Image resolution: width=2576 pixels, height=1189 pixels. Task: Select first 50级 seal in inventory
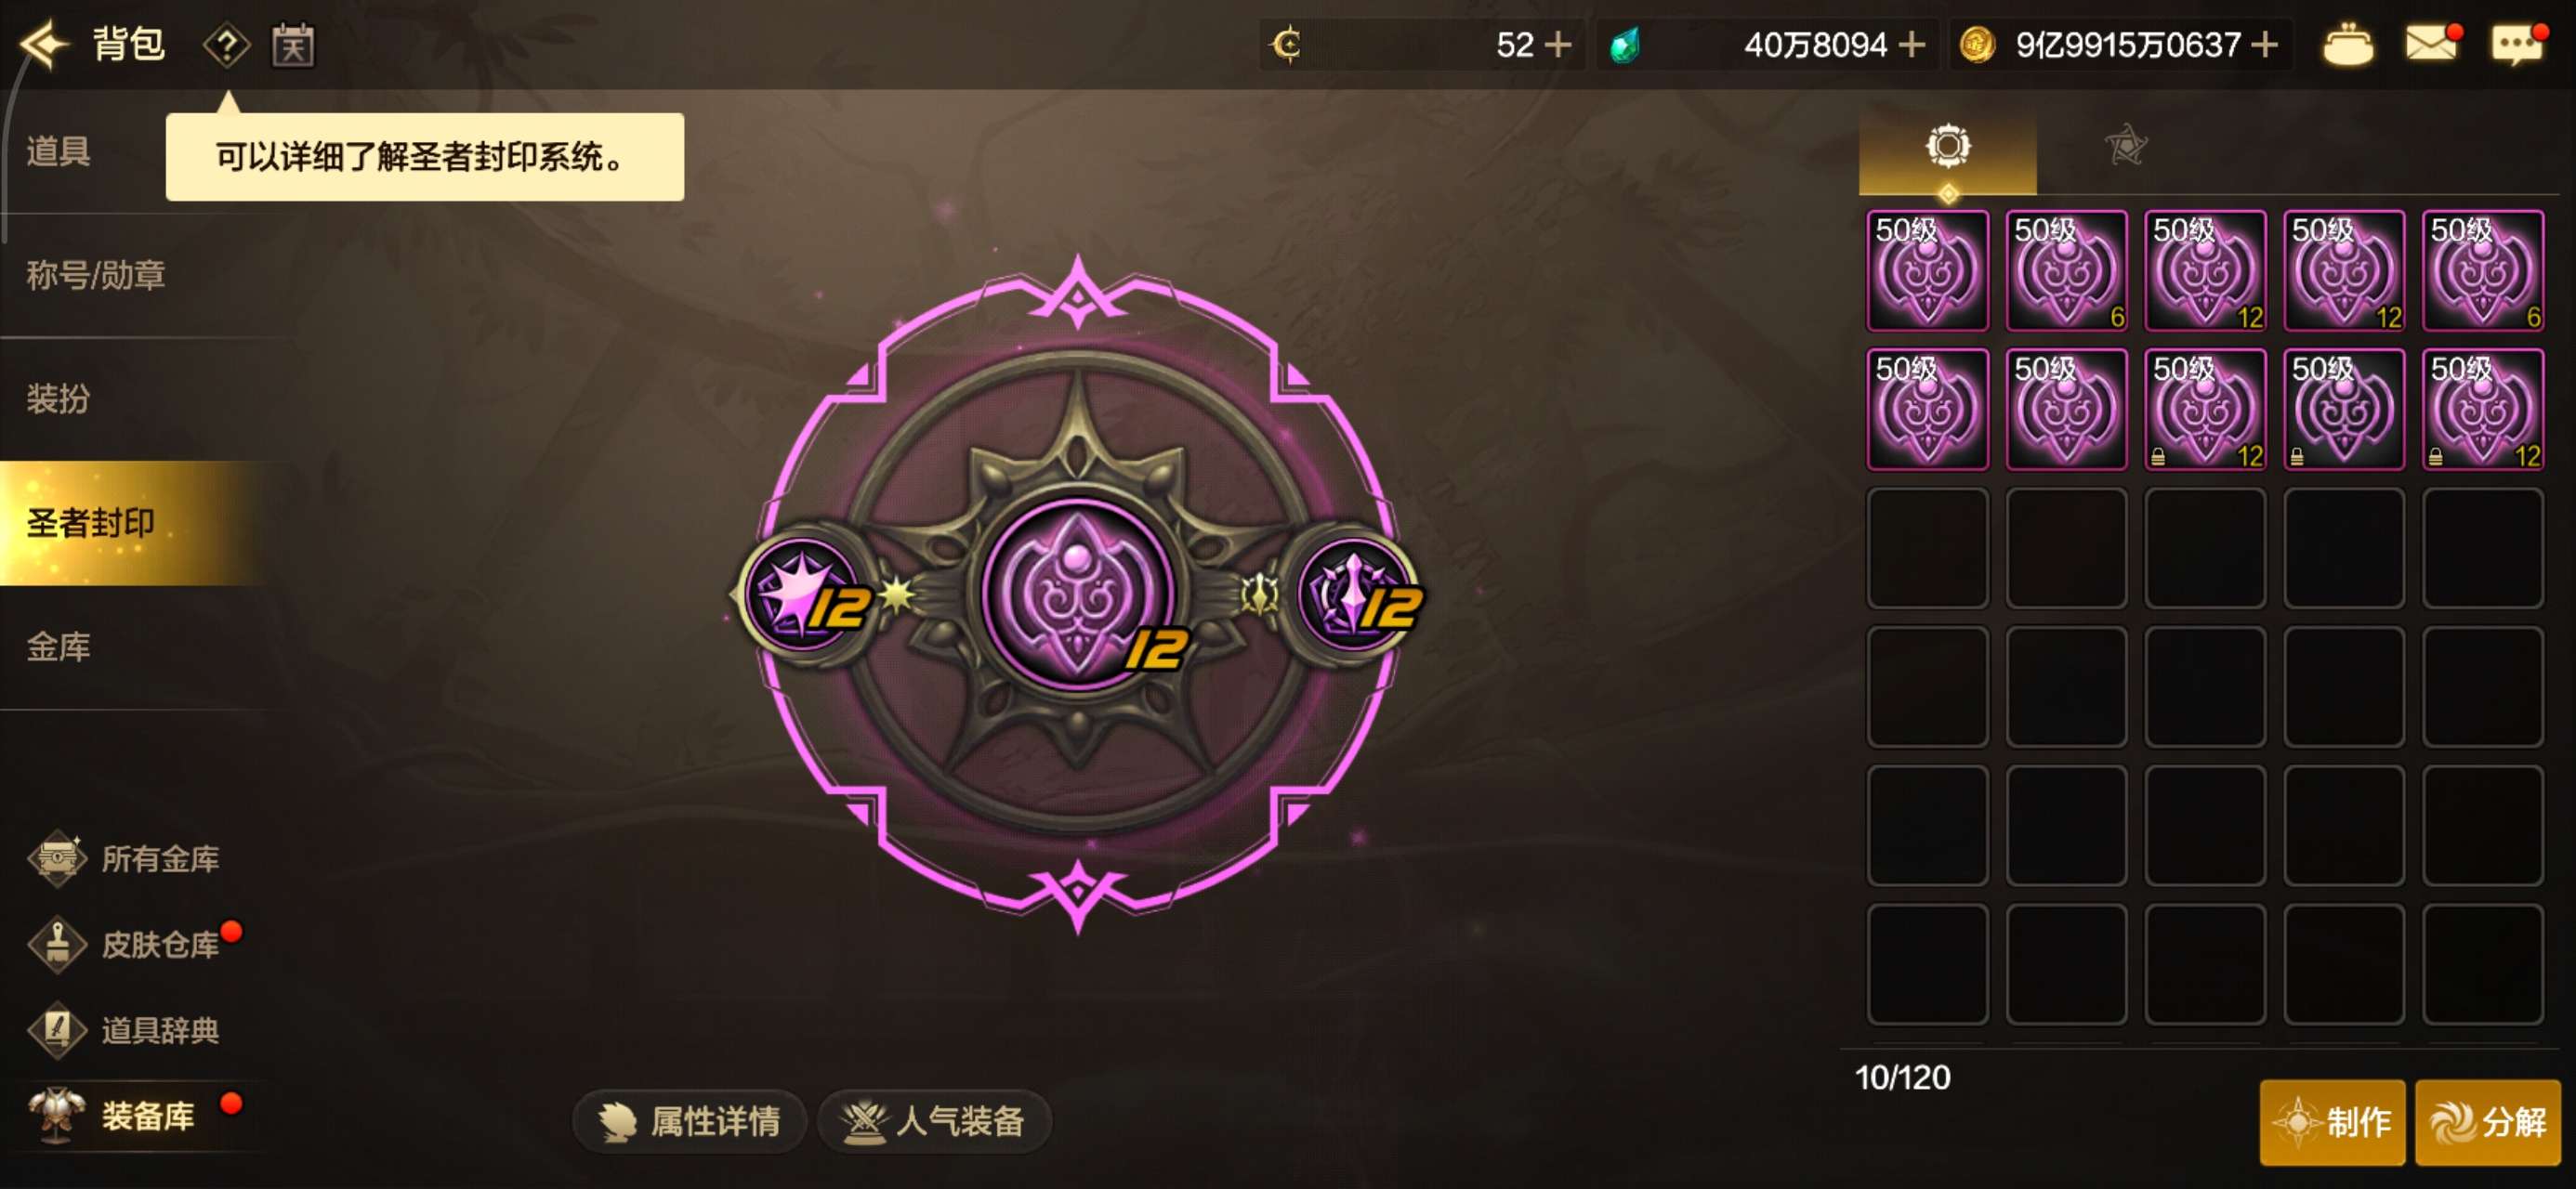(1927, 270)
